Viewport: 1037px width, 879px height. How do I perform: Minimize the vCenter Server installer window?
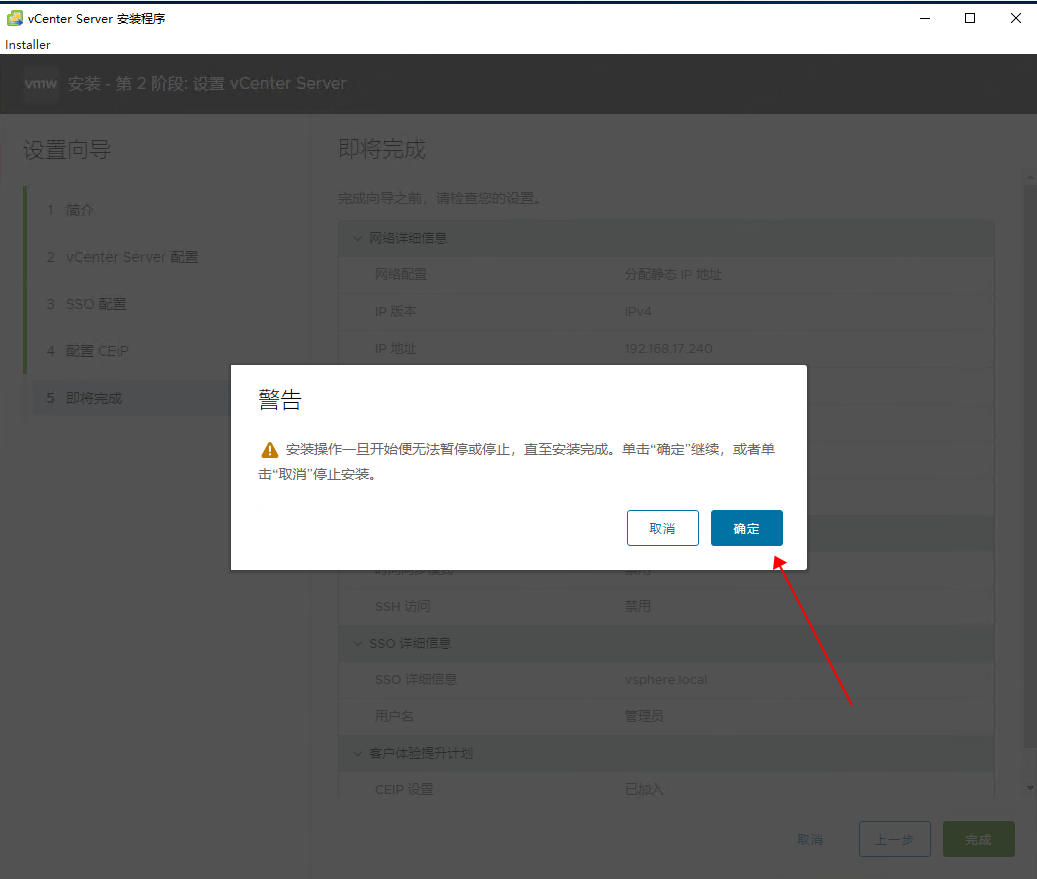[925, 19]
